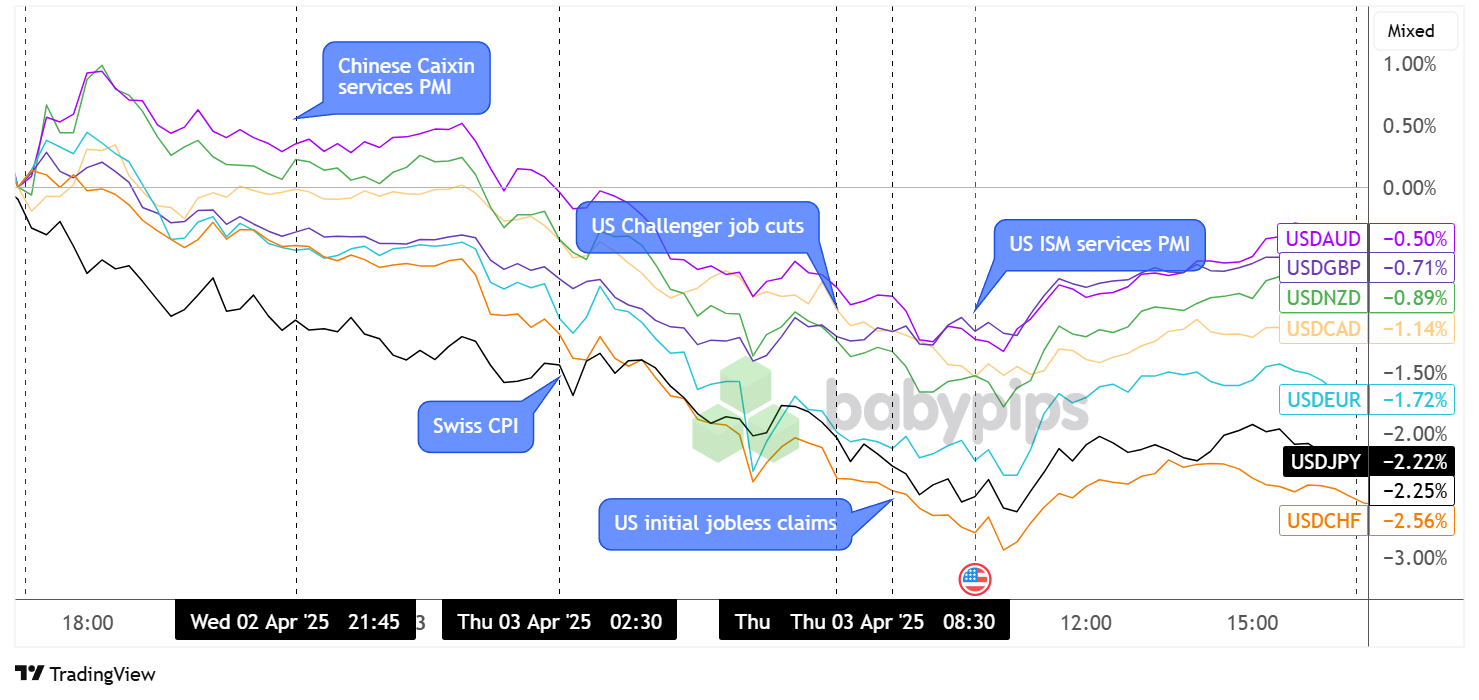Click the Wed 02 Apr 21:45 time marker
The width and height of the screenshot is (1479, 700).
point(295,621)
